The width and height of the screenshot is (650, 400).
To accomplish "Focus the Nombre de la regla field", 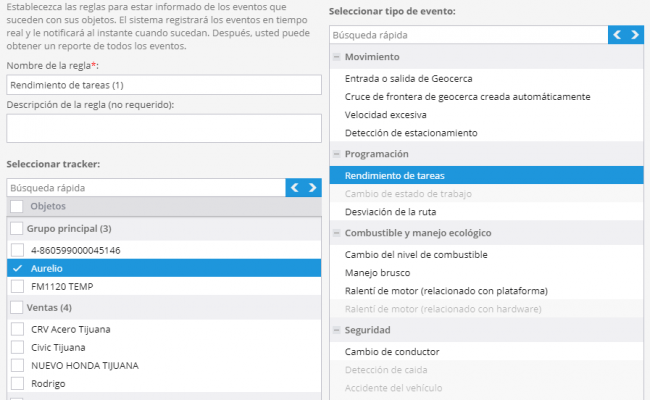I will 164,85.
